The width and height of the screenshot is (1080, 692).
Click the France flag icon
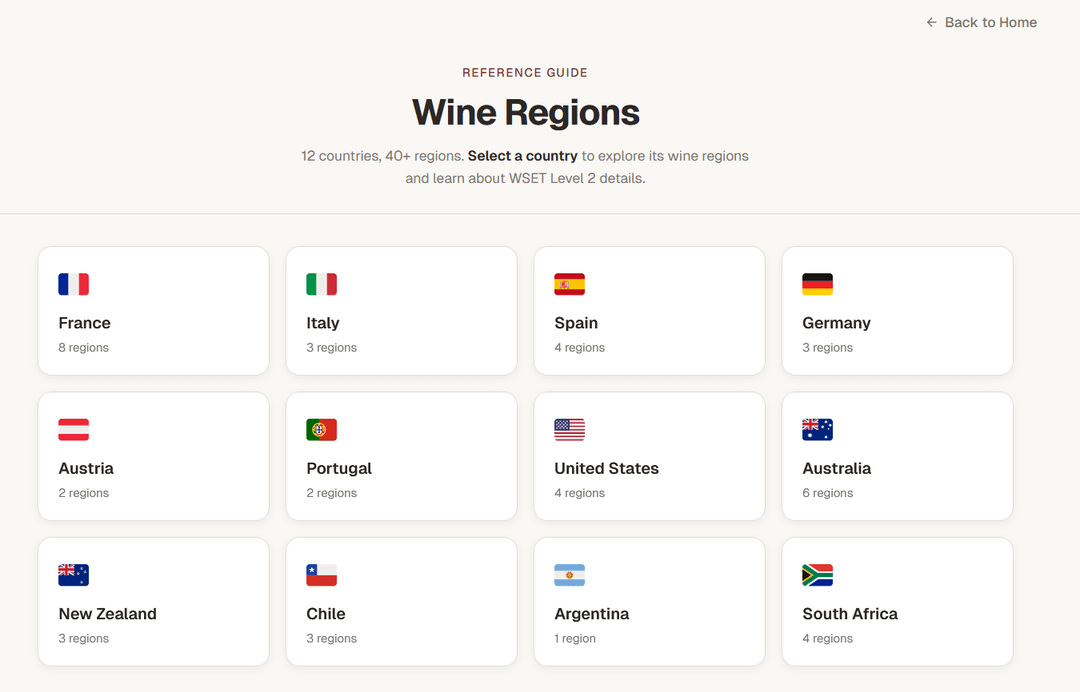73,284
